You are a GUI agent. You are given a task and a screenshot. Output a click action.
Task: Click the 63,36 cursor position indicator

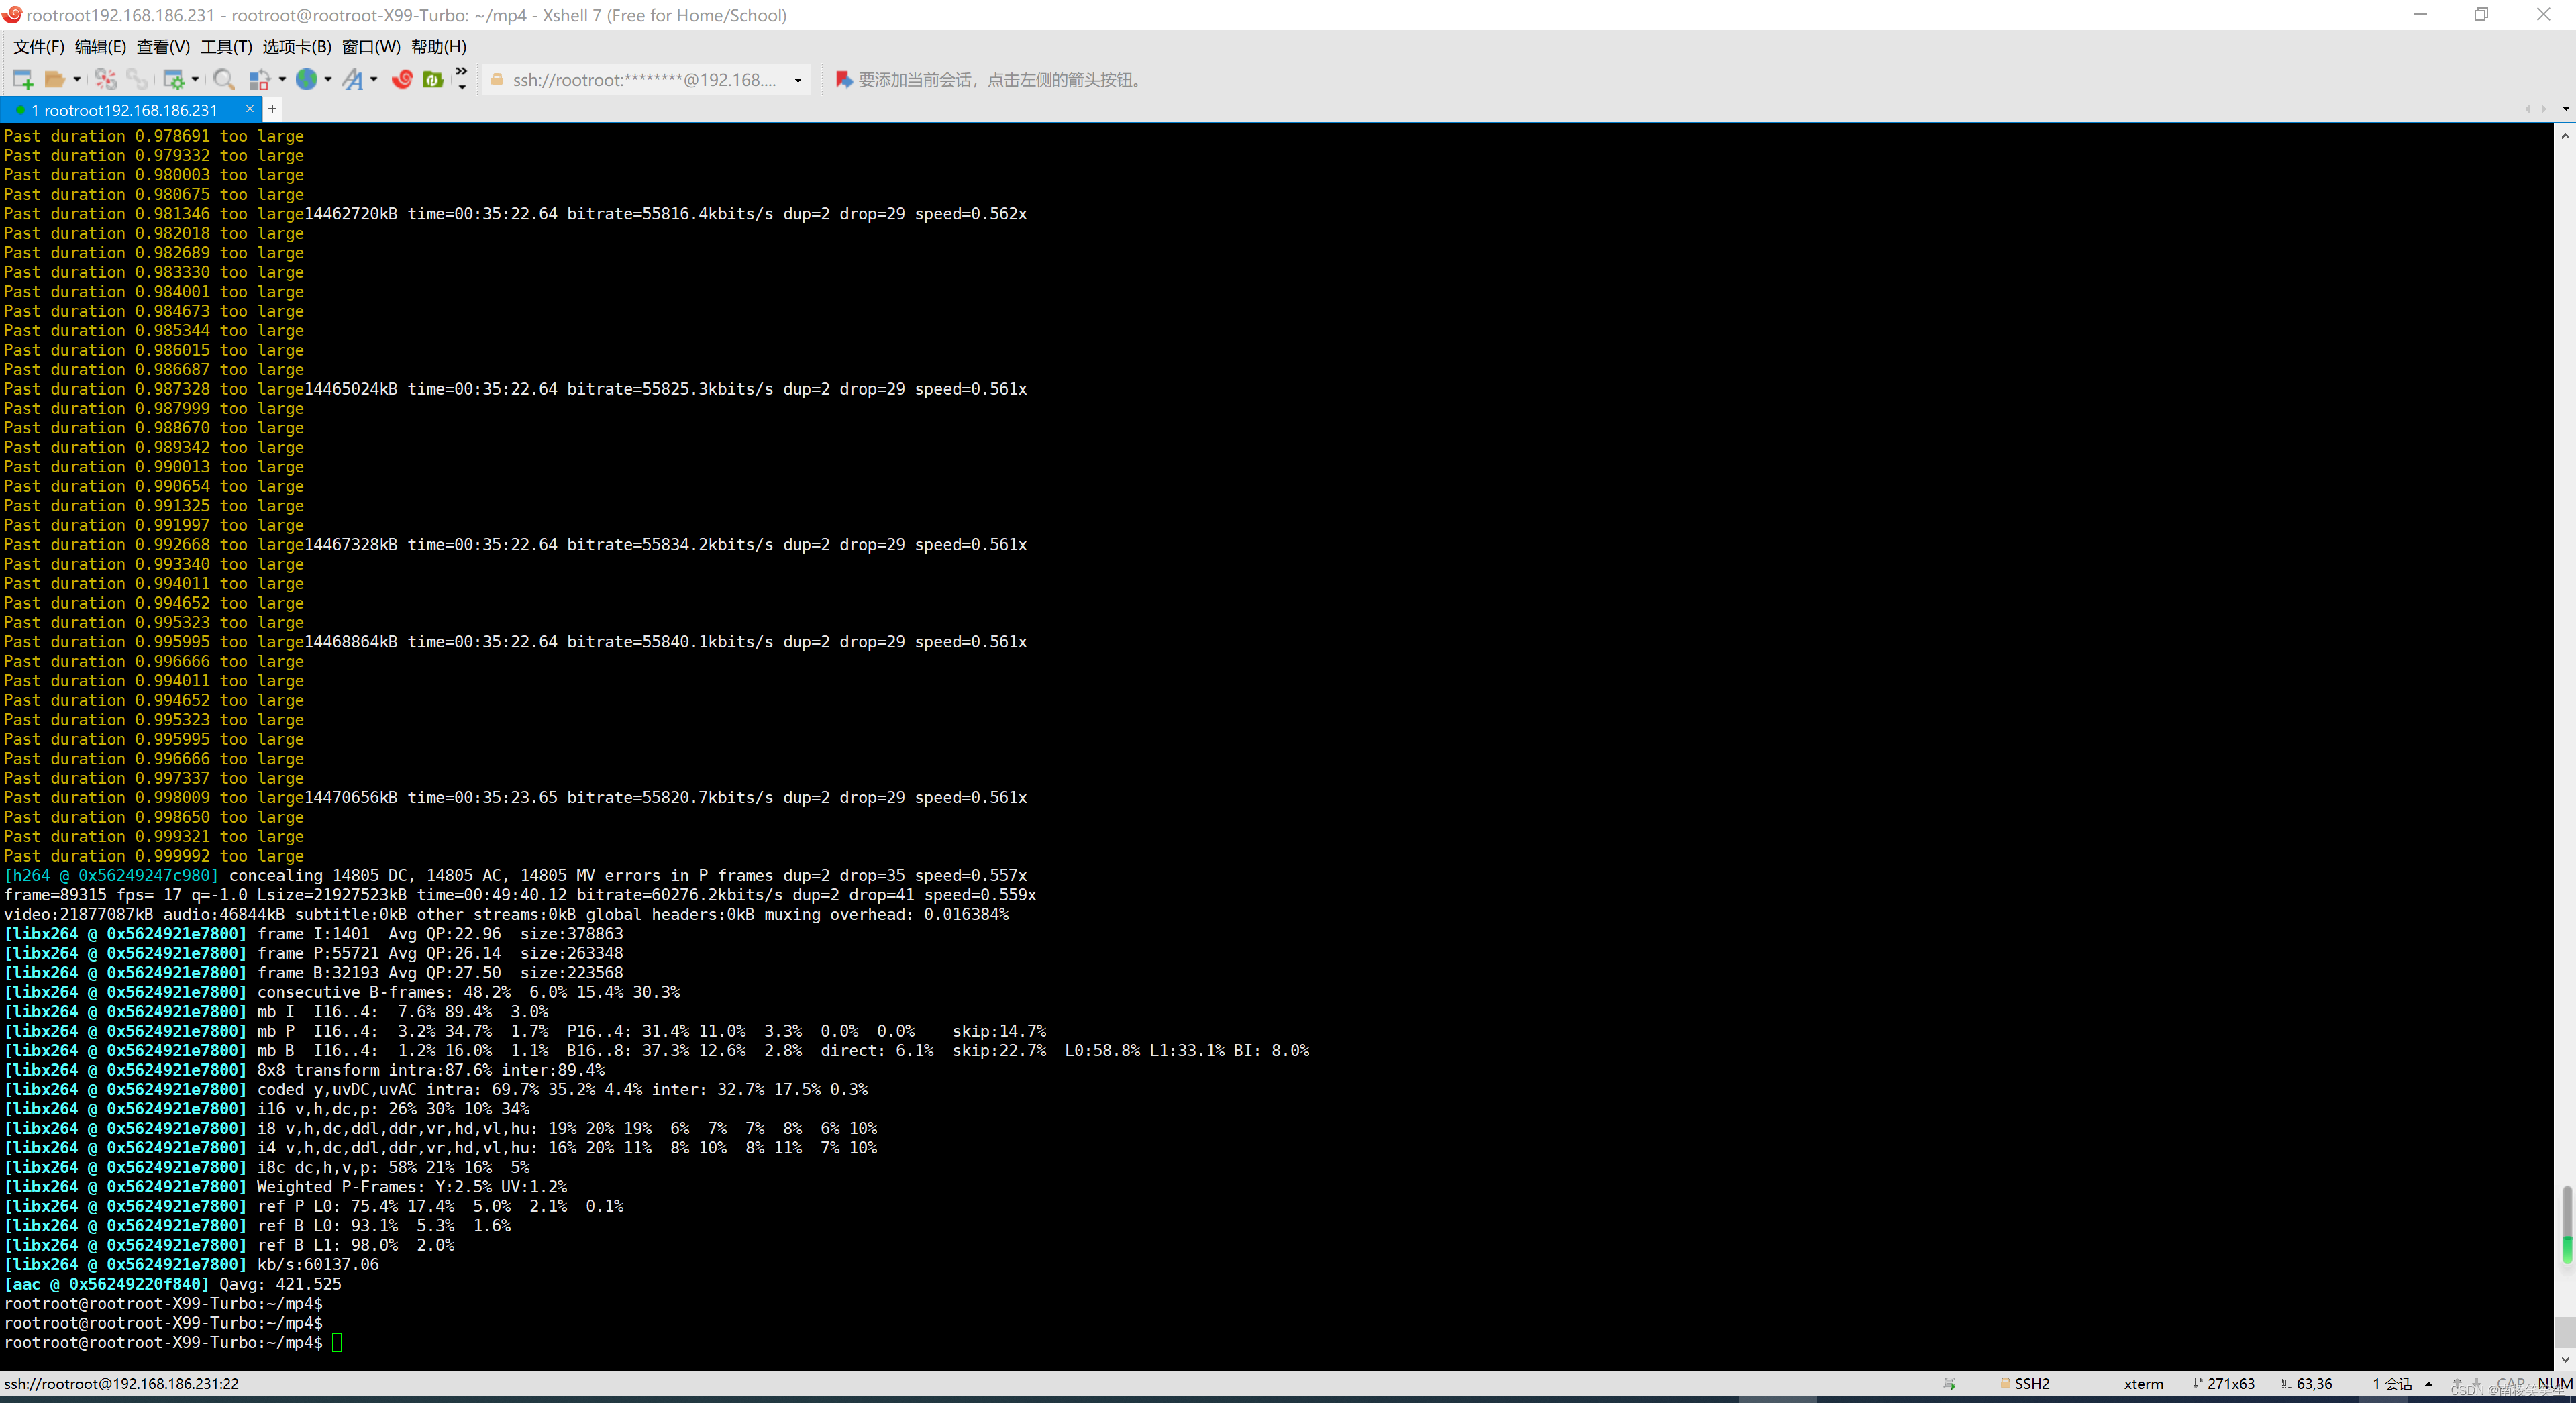(2306, 1383)
